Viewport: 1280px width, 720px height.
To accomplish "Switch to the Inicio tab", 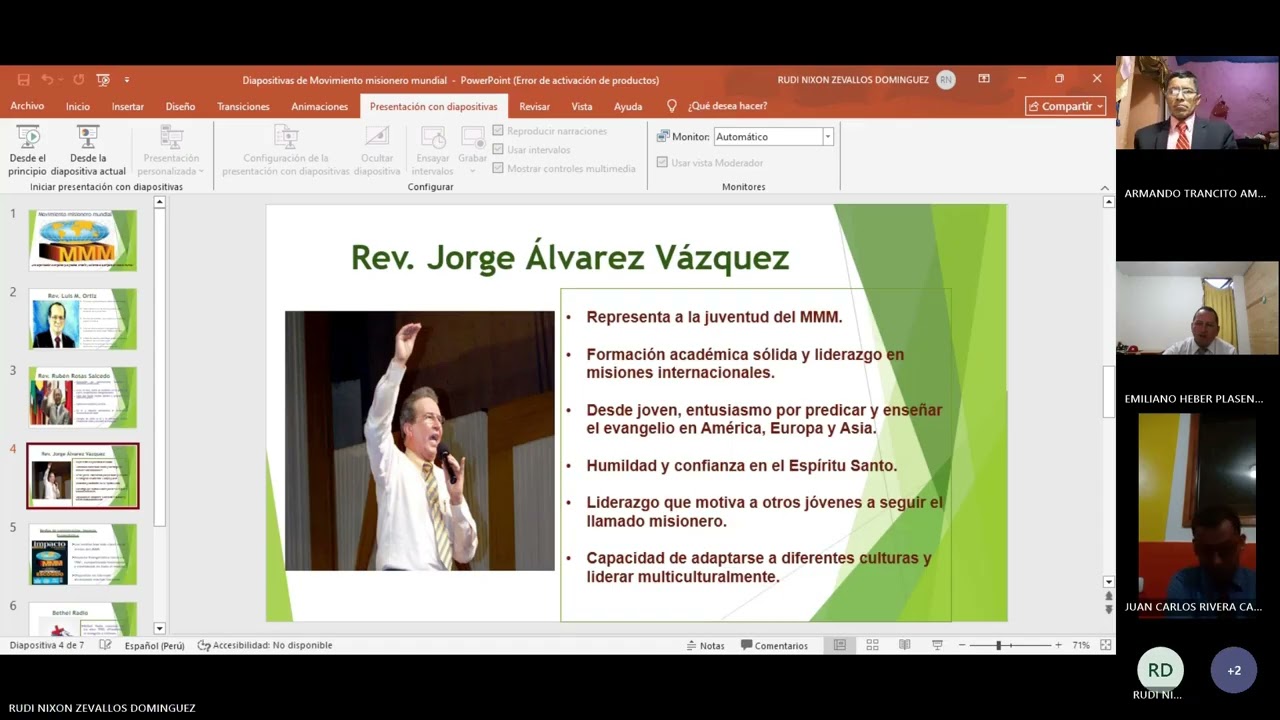I will coord(77,106).
